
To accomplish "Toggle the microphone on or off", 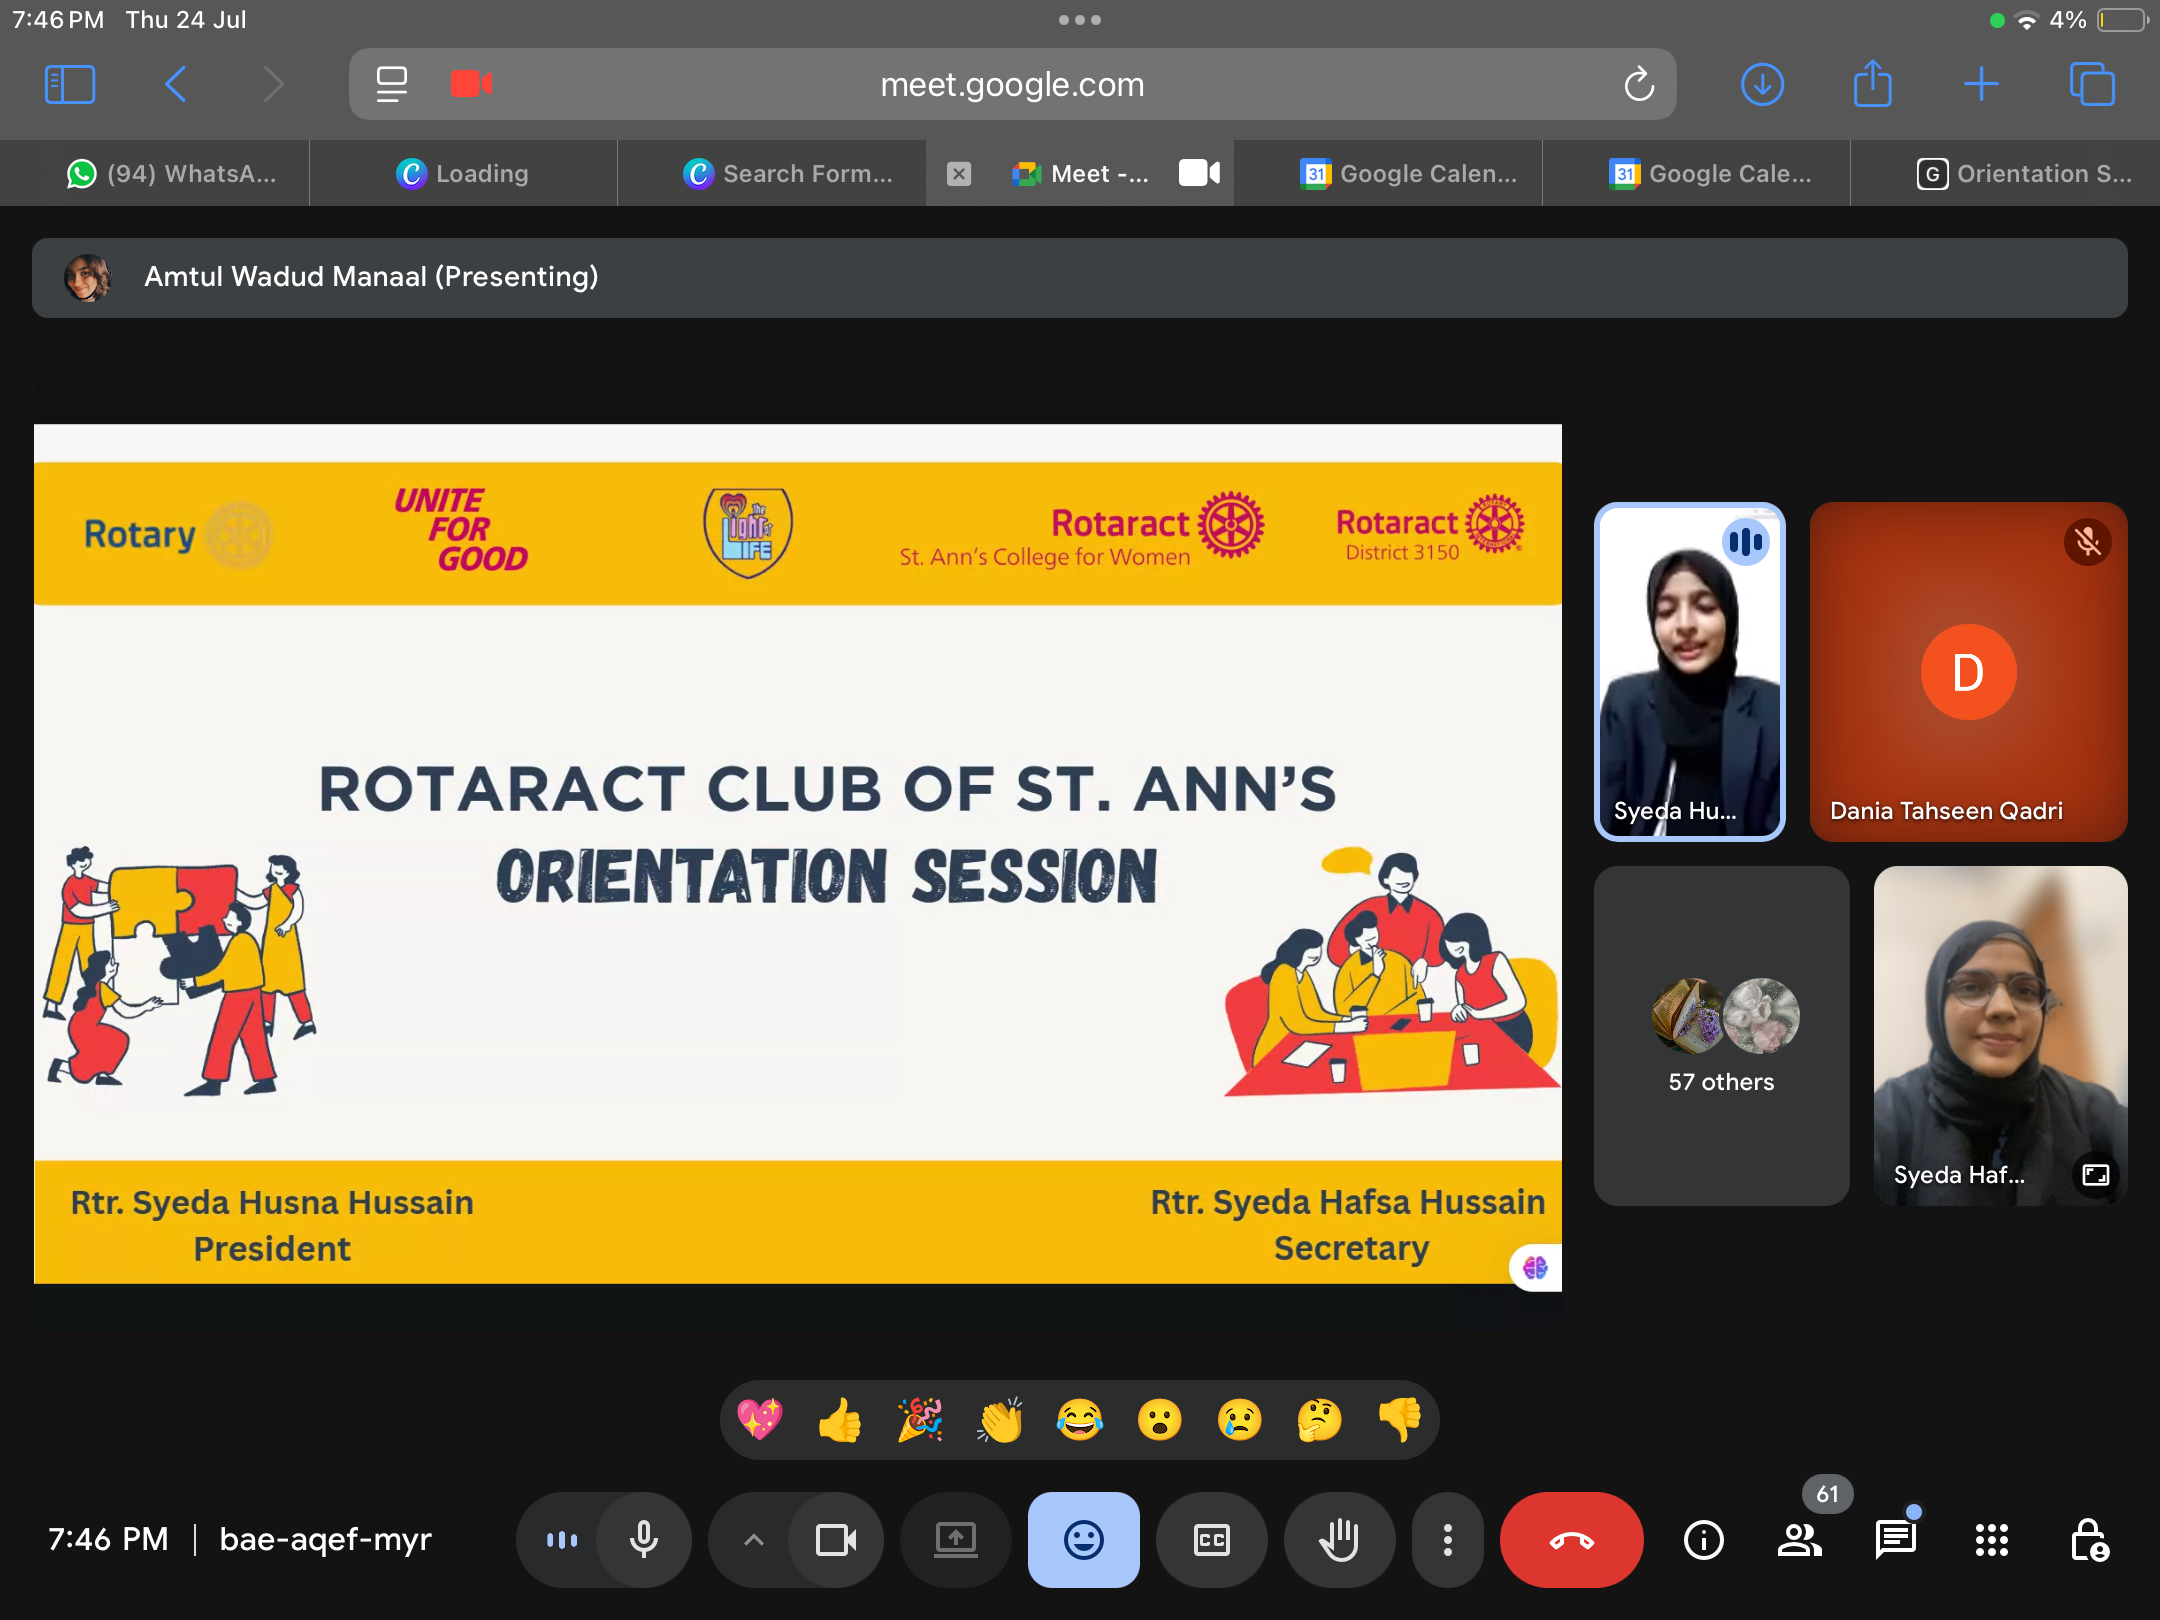I will pos(643,1540).
